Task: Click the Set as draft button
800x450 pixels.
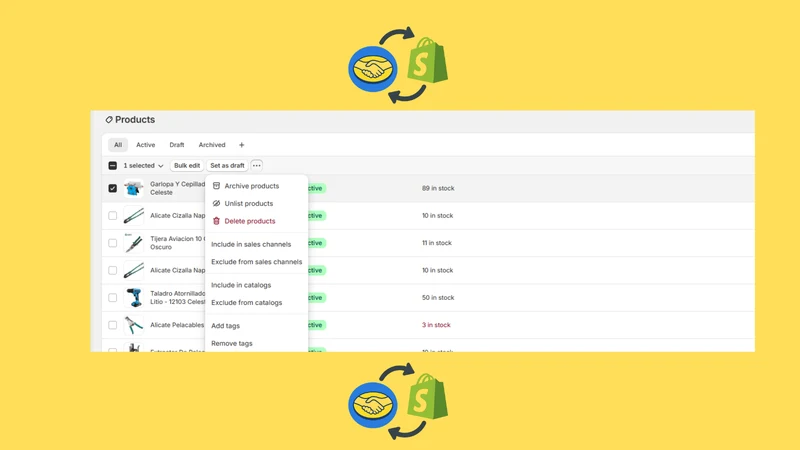Action: [227, 165]
